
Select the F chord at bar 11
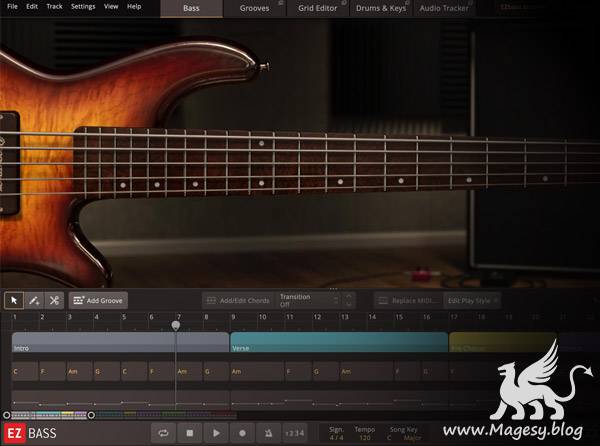click(298, 371)
